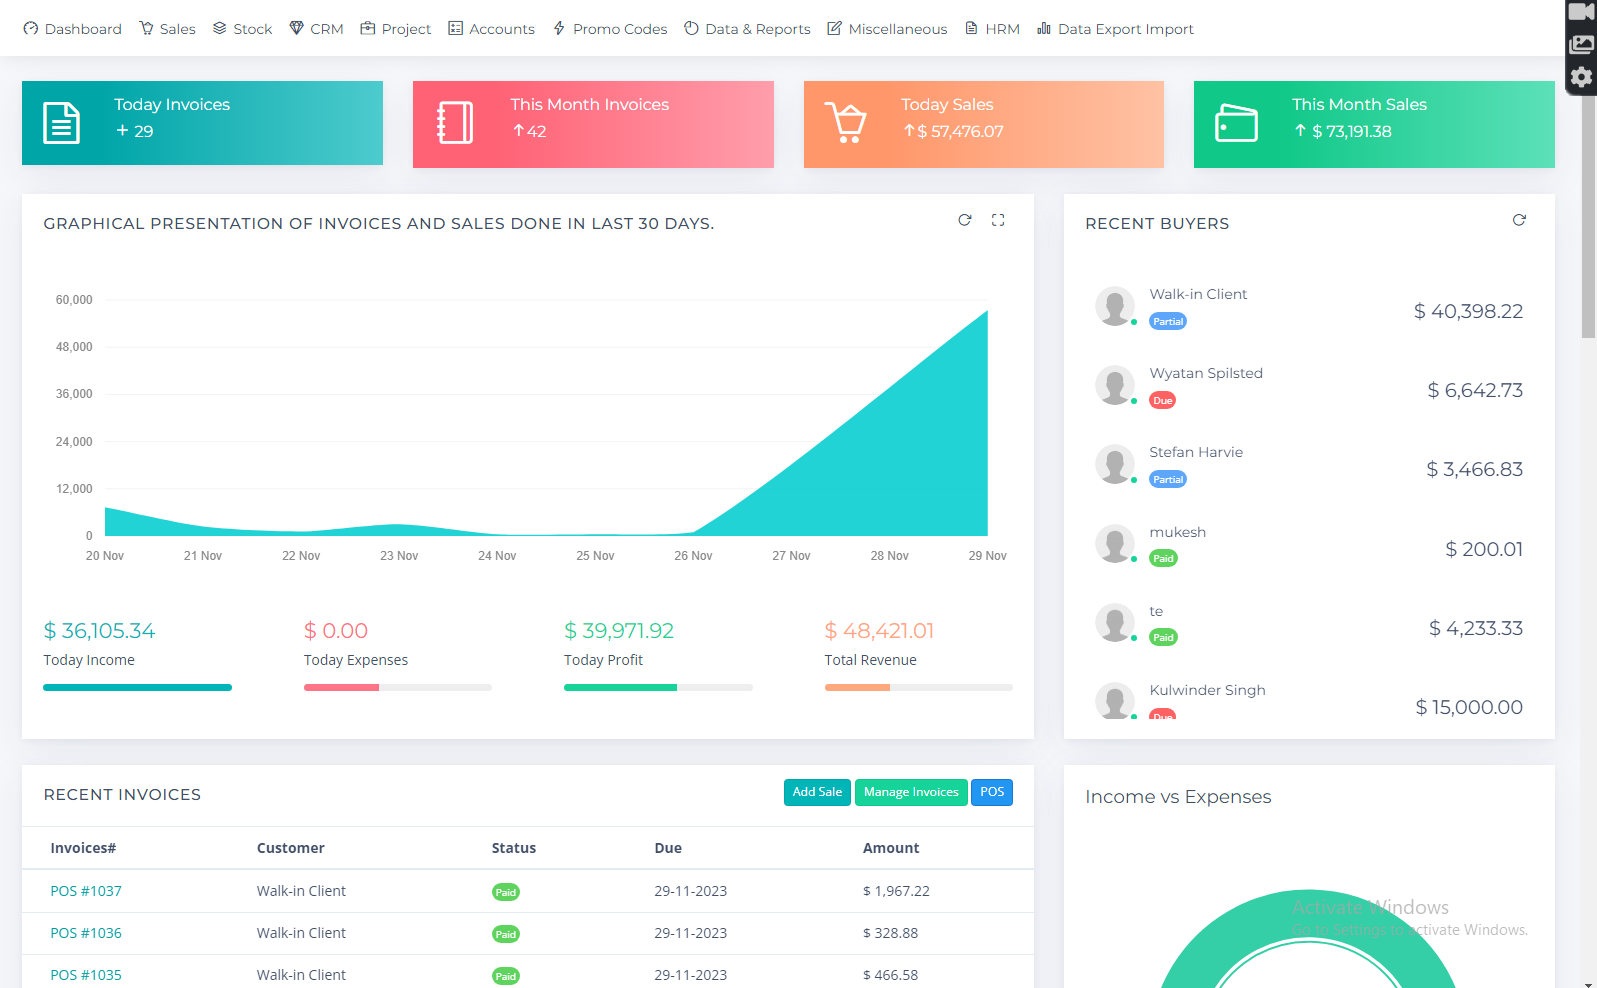Screen dimensions: 1597x988
Task: Open the Promo Codes menu
Action: point(610,29)
